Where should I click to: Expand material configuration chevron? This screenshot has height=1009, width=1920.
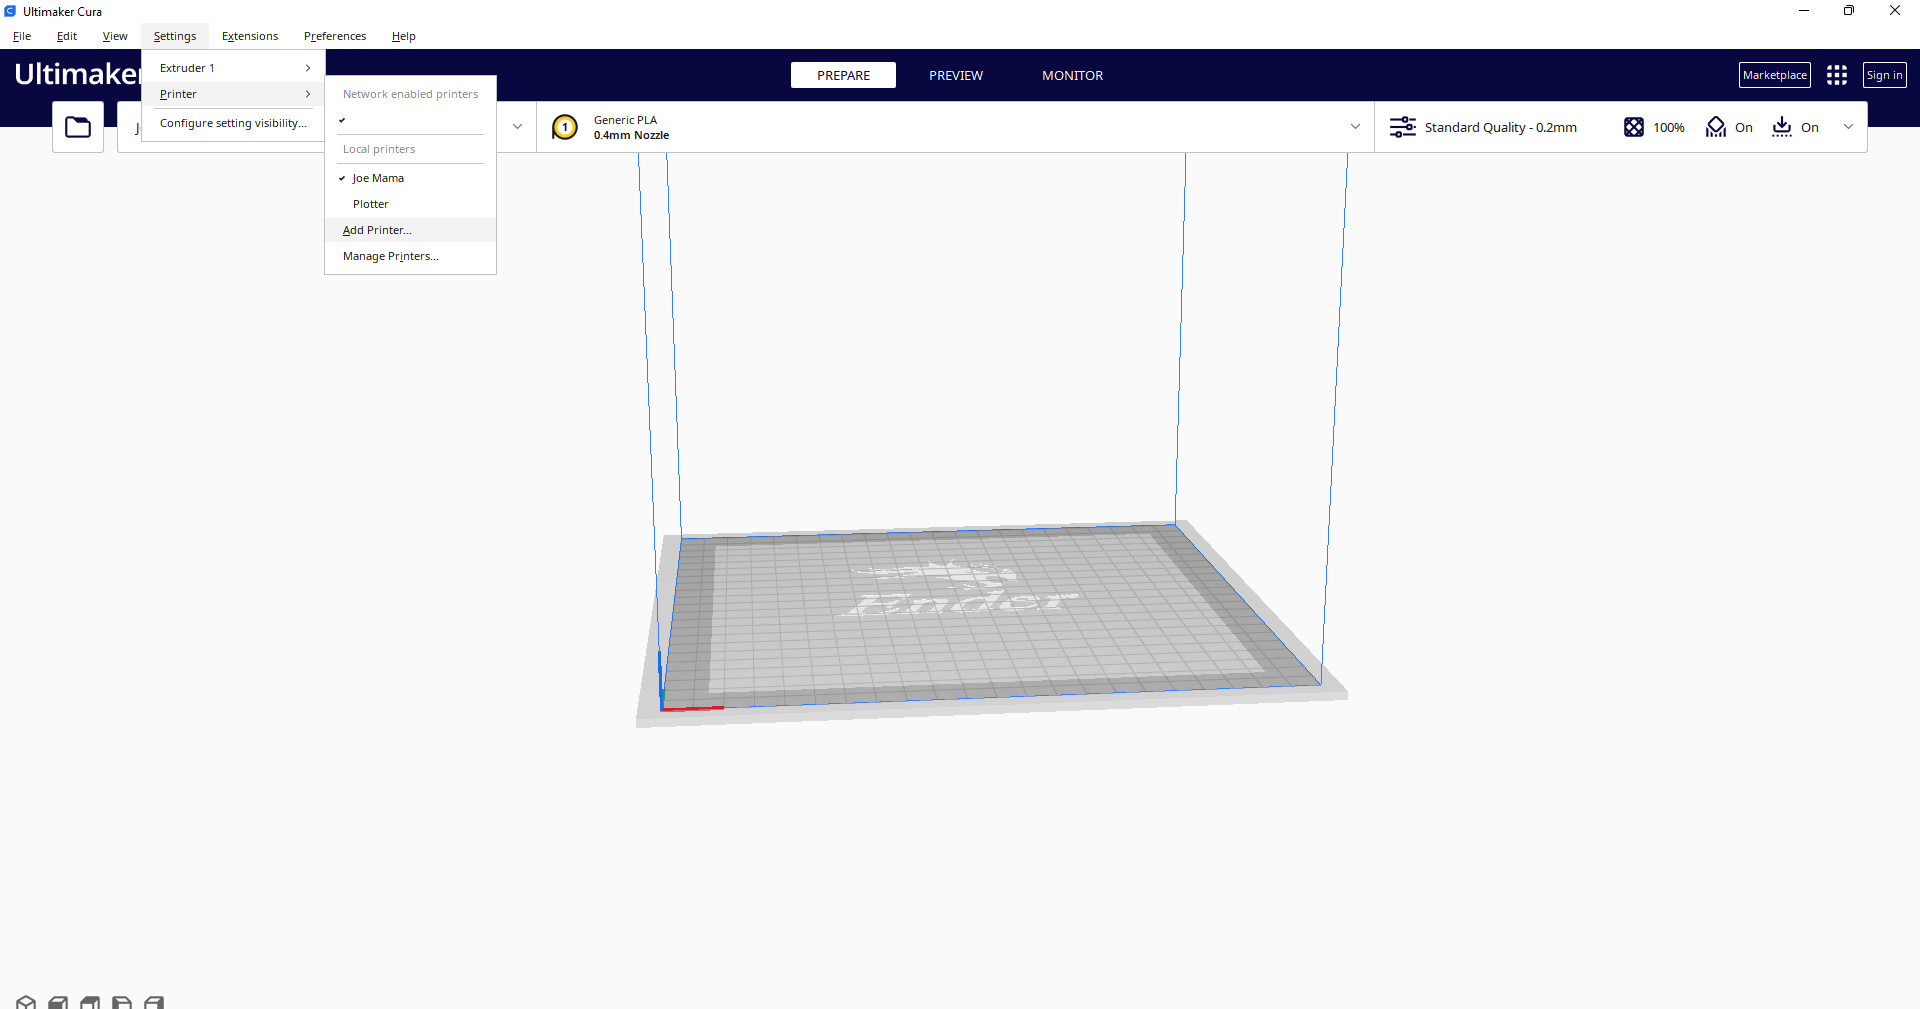click(1355, 127)
